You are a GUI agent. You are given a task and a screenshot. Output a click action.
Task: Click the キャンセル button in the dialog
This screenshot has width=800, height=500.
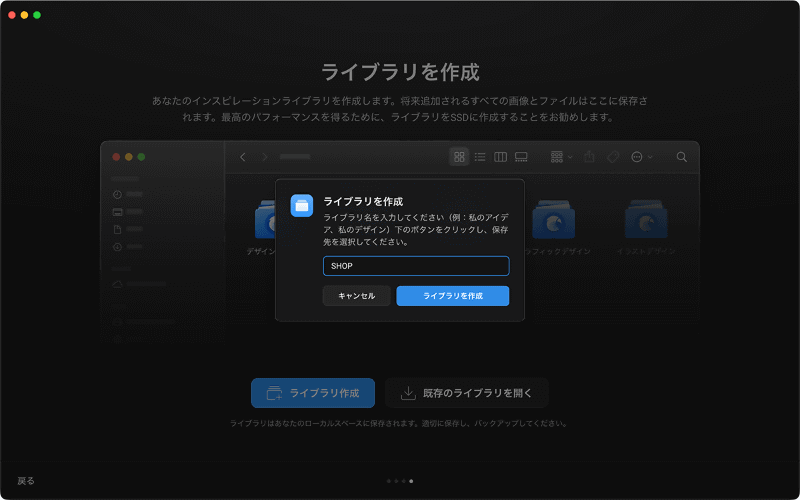(x=357, y=296)
